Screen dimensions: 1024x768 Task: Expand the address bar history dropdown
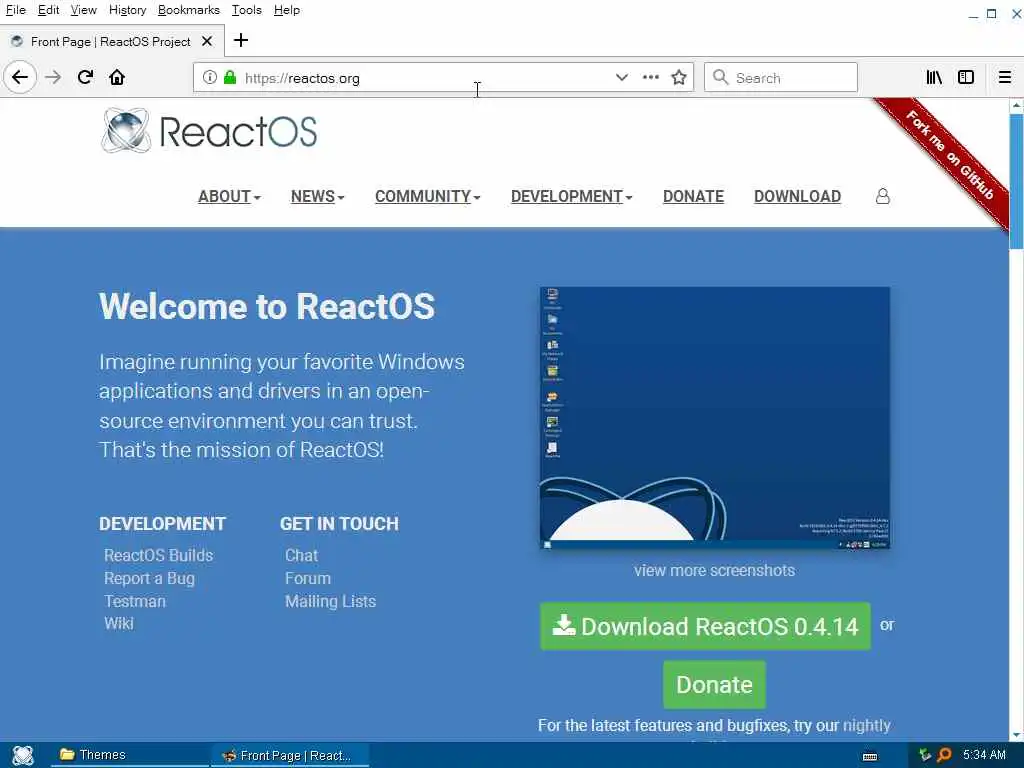click(622, 77)
